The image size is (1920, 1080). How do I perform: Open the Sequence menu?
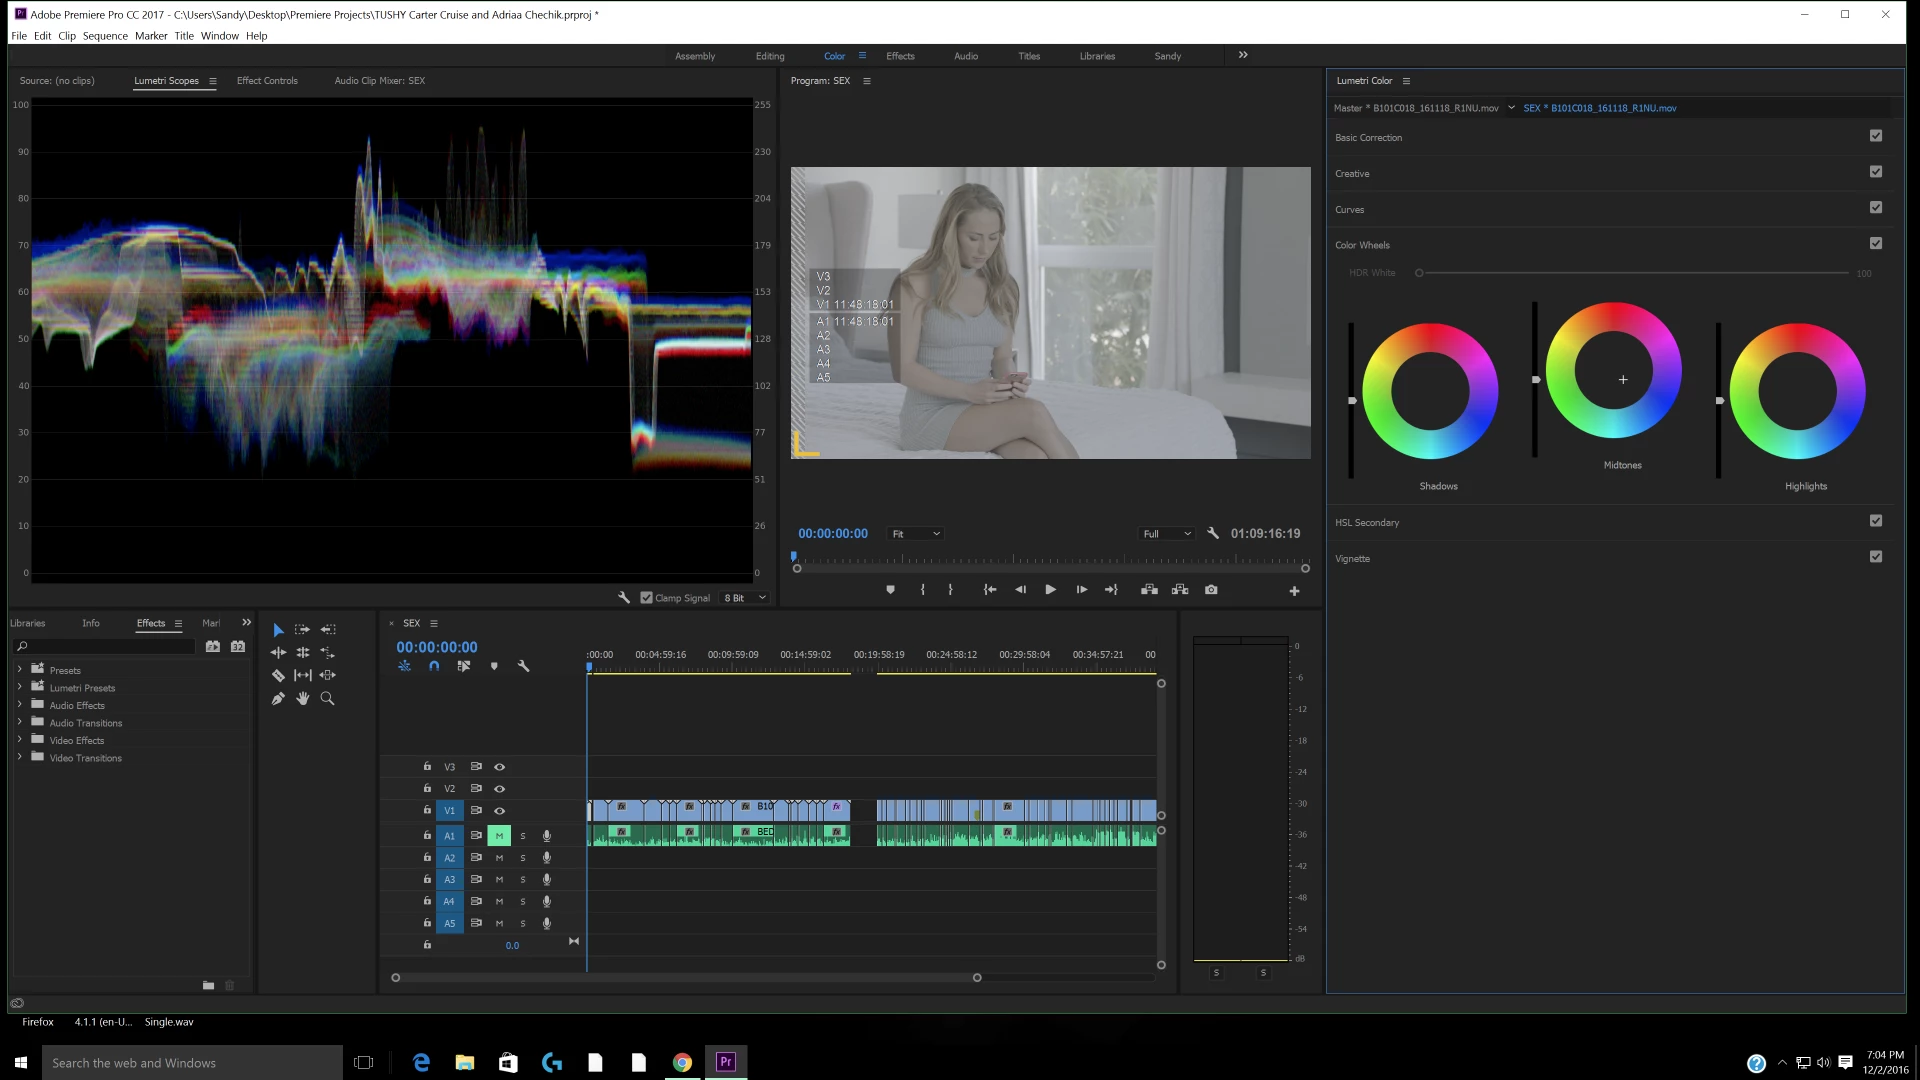[105, 36]
